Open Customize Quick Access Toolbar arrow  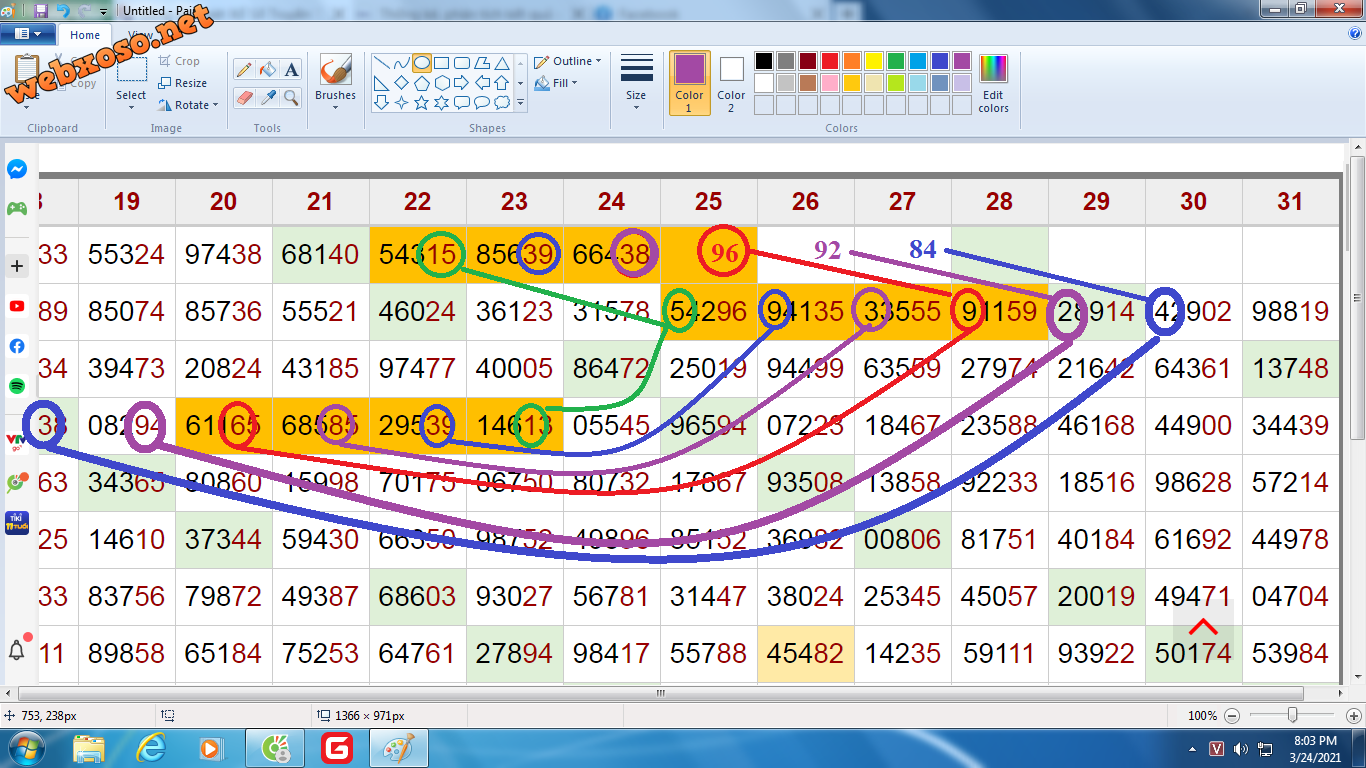[103, 11]
